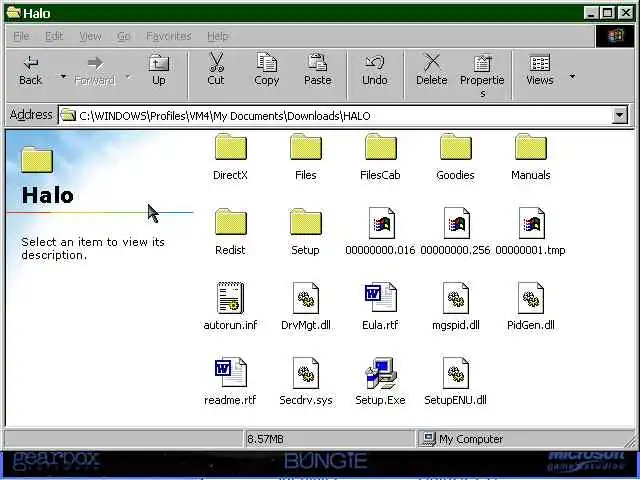Screen dimensions: 640x480
Task: Select the mgspid.dll file icon
Action: 456,298
